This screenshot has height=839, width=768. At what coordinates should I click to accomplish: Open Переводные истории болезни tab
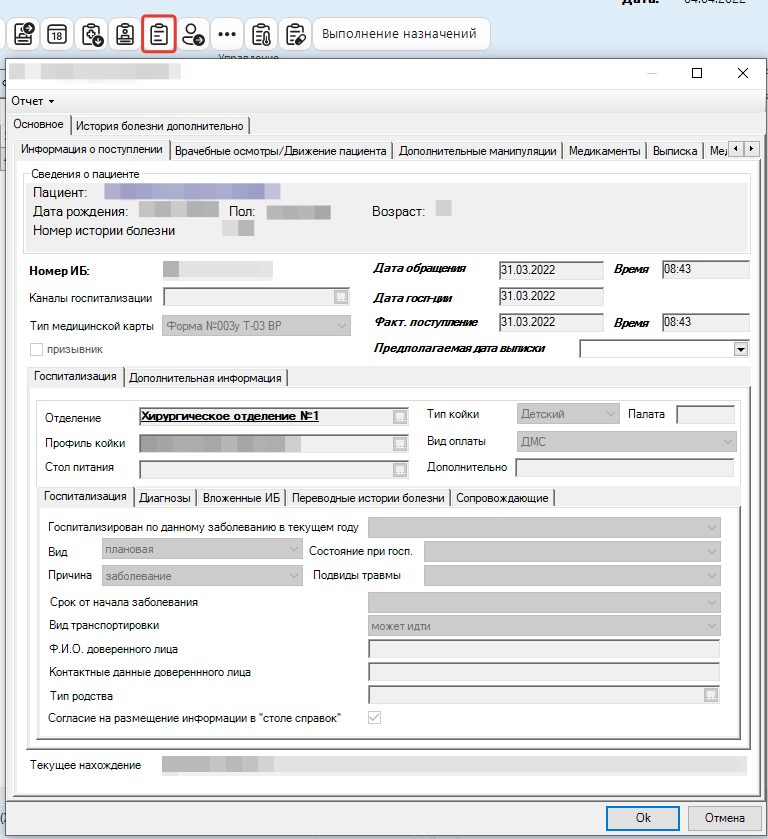click(368, 498)
